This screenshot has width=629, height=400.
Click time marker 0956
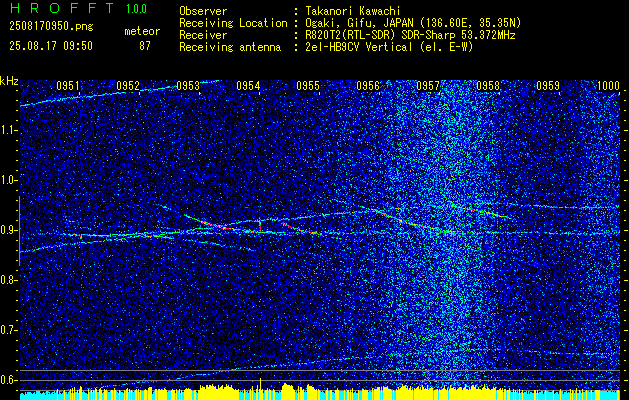[368, 86]
